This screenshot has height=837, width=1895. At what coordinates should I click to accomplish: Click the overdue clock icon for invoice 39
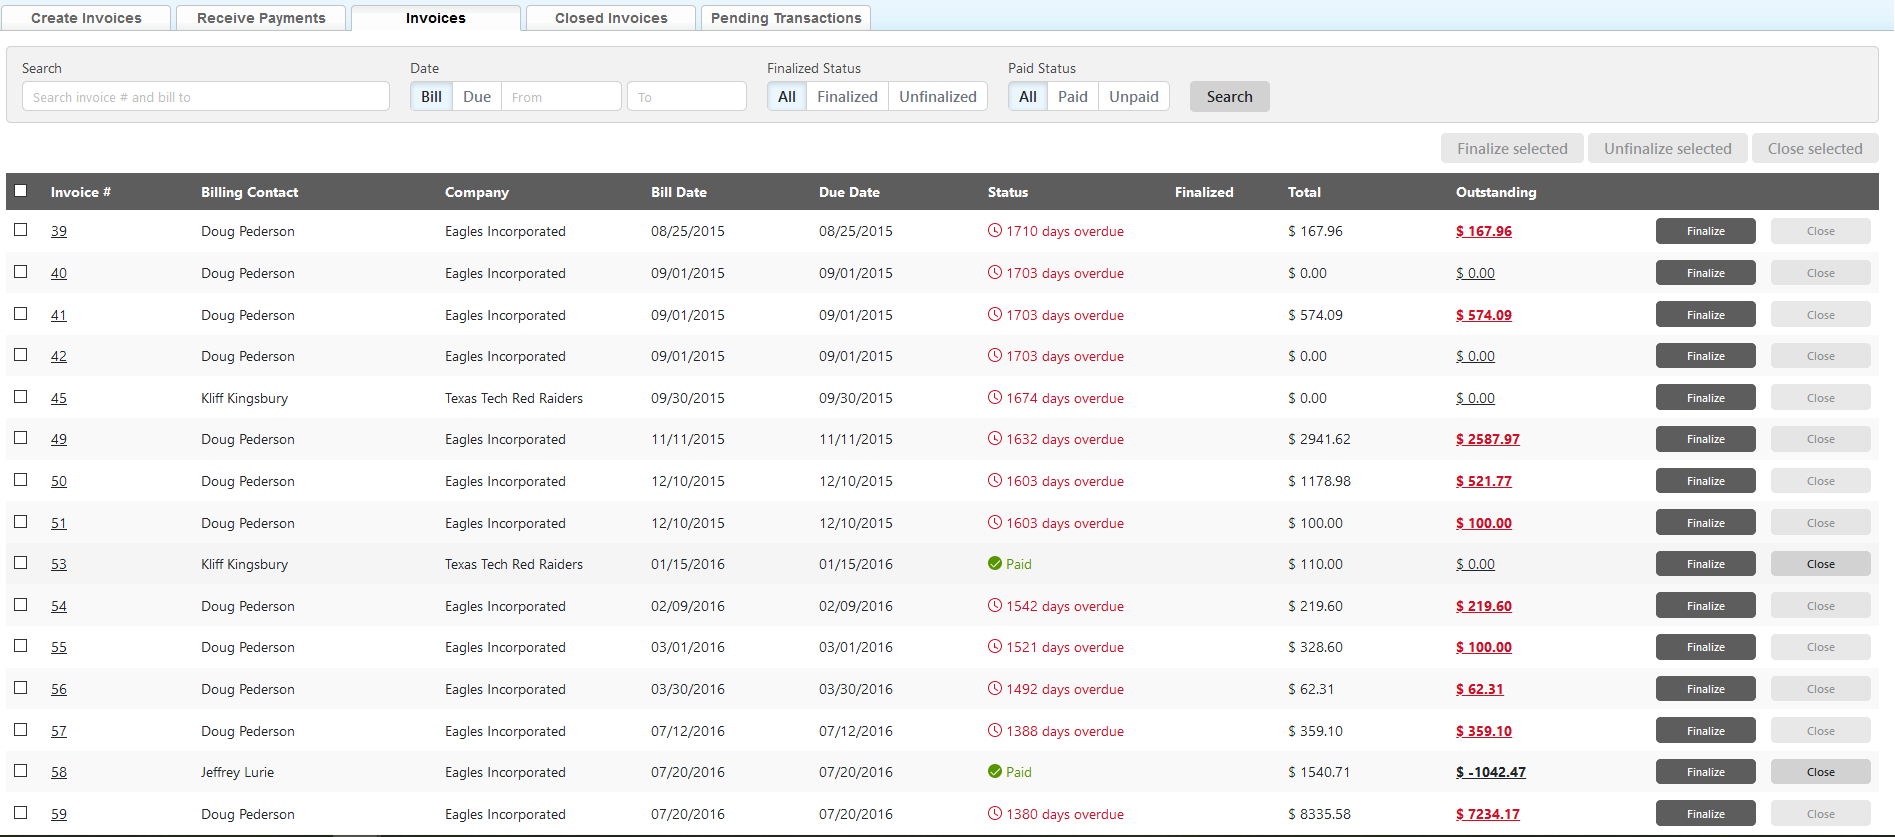coord(994,231)
